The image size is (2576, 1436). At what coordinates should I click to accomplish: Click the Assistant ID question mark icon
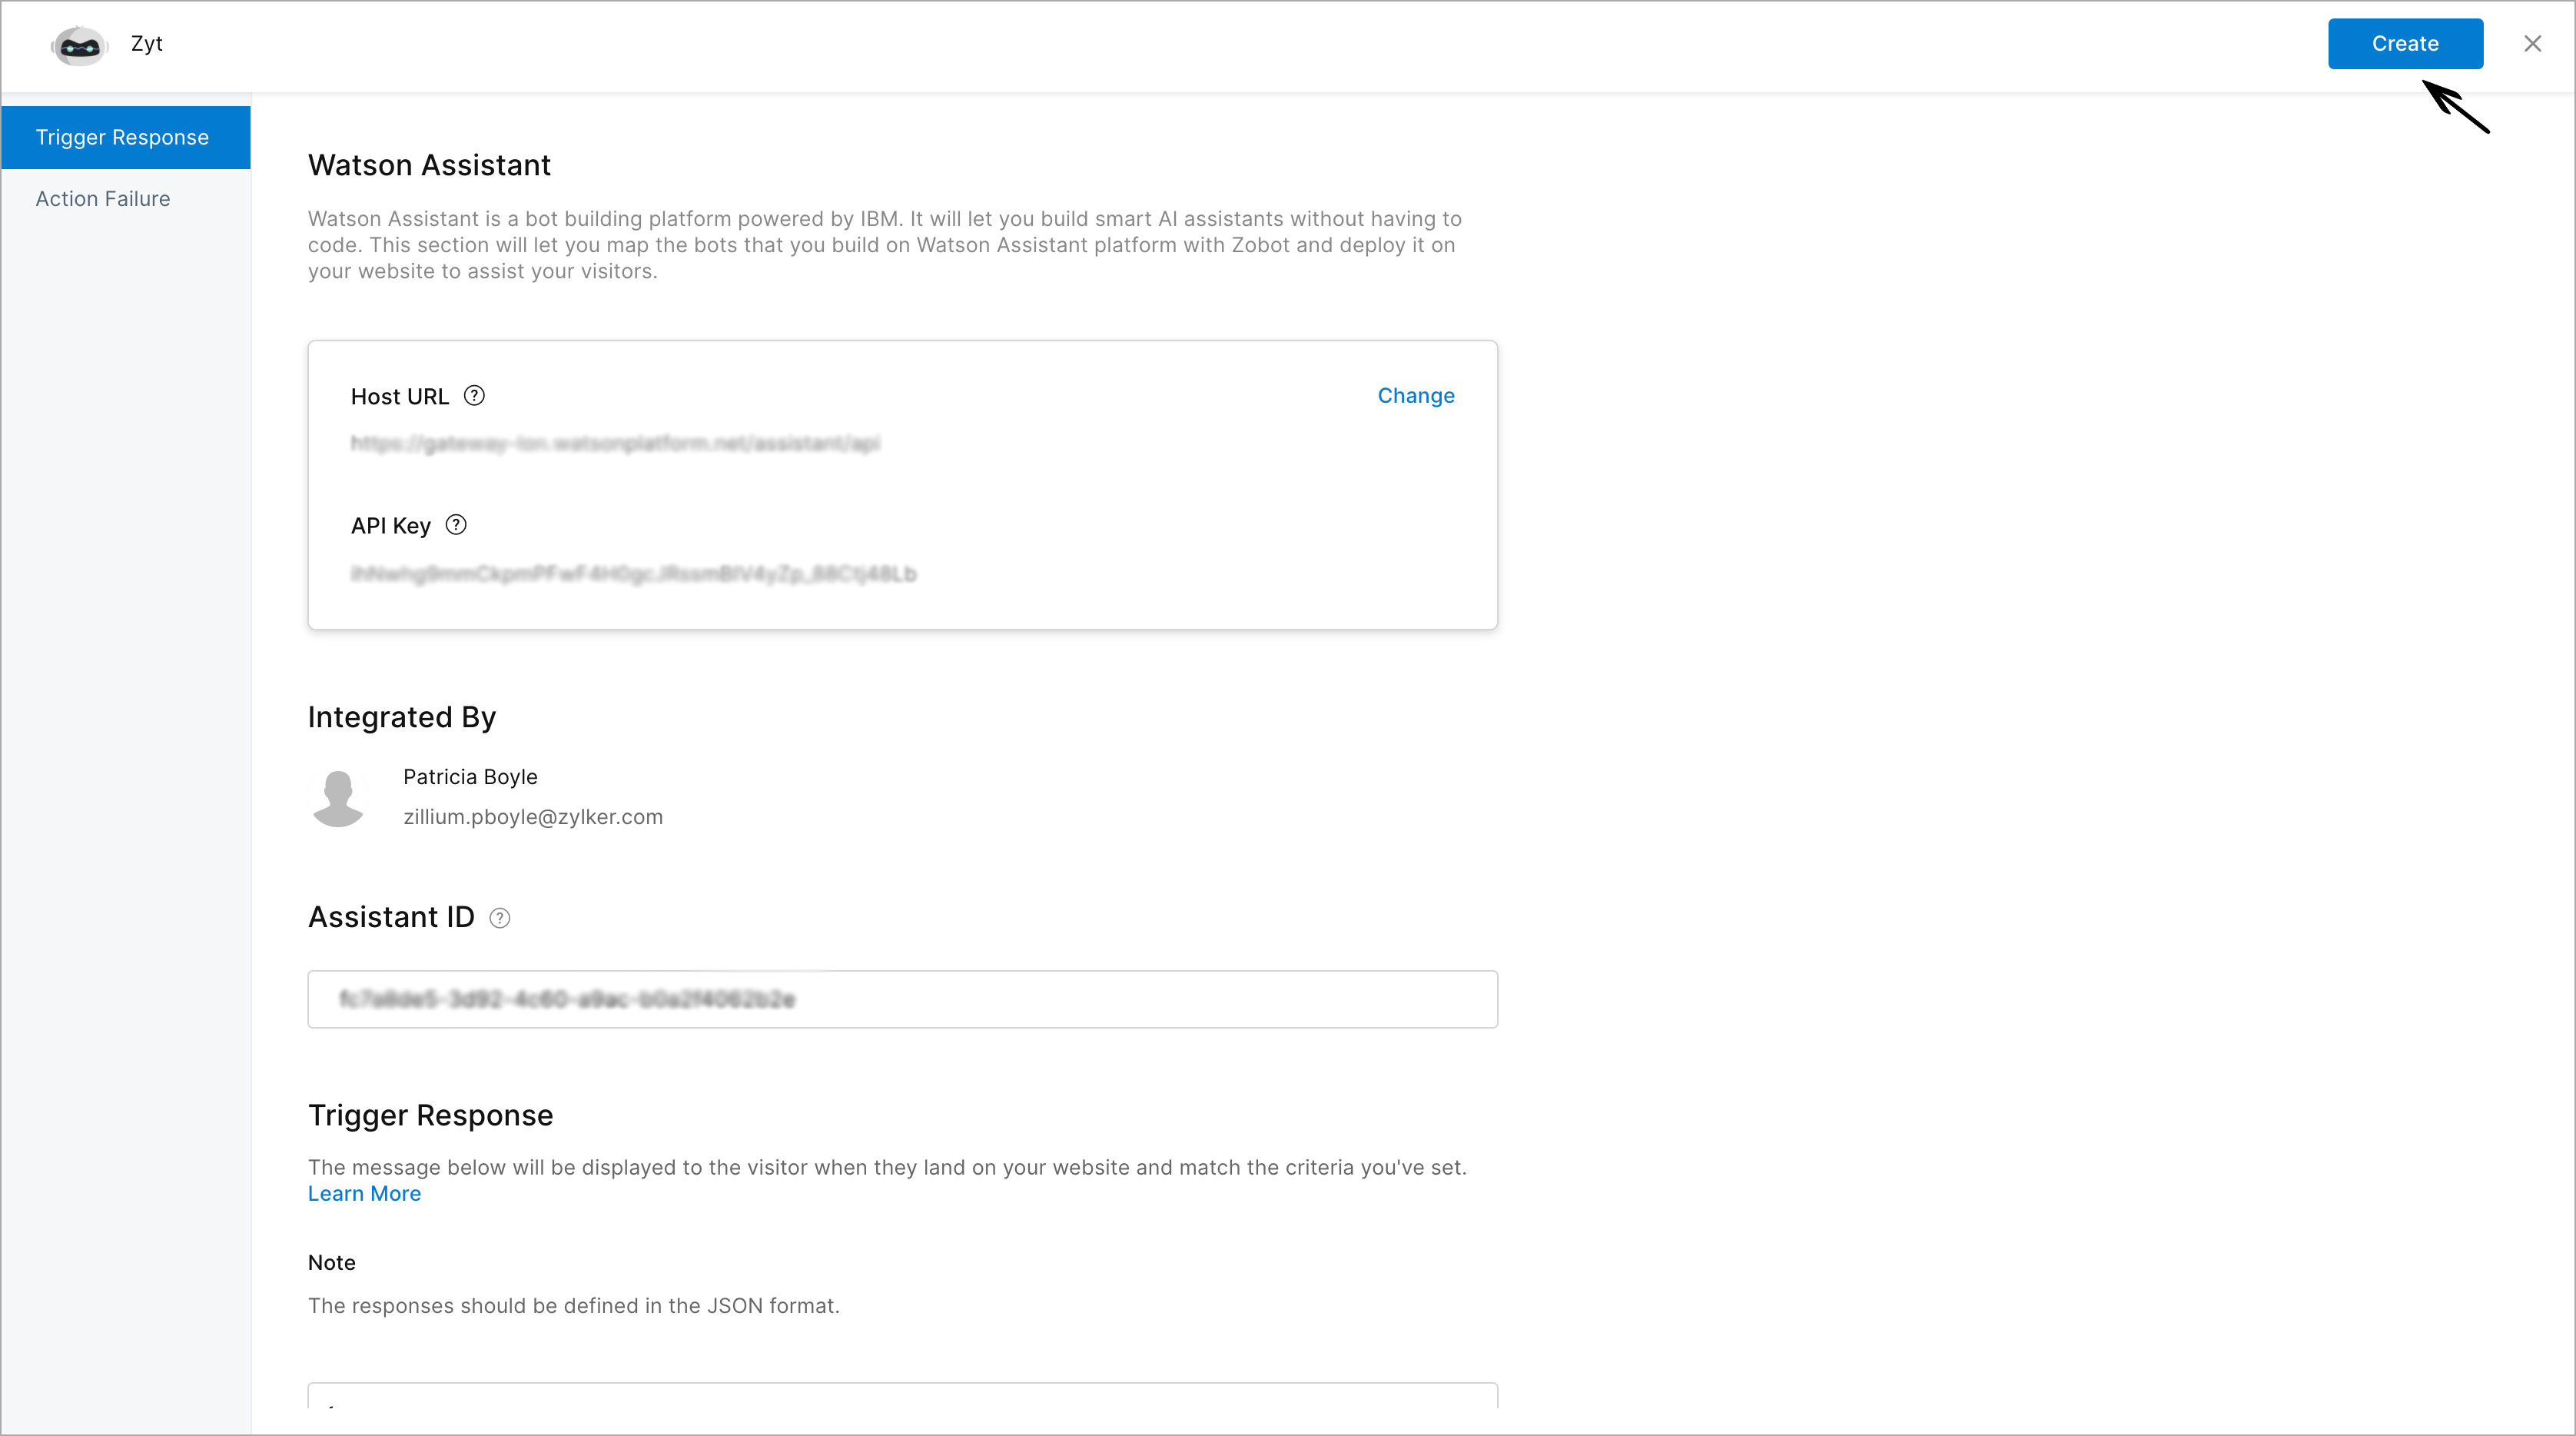click(500, 918)
